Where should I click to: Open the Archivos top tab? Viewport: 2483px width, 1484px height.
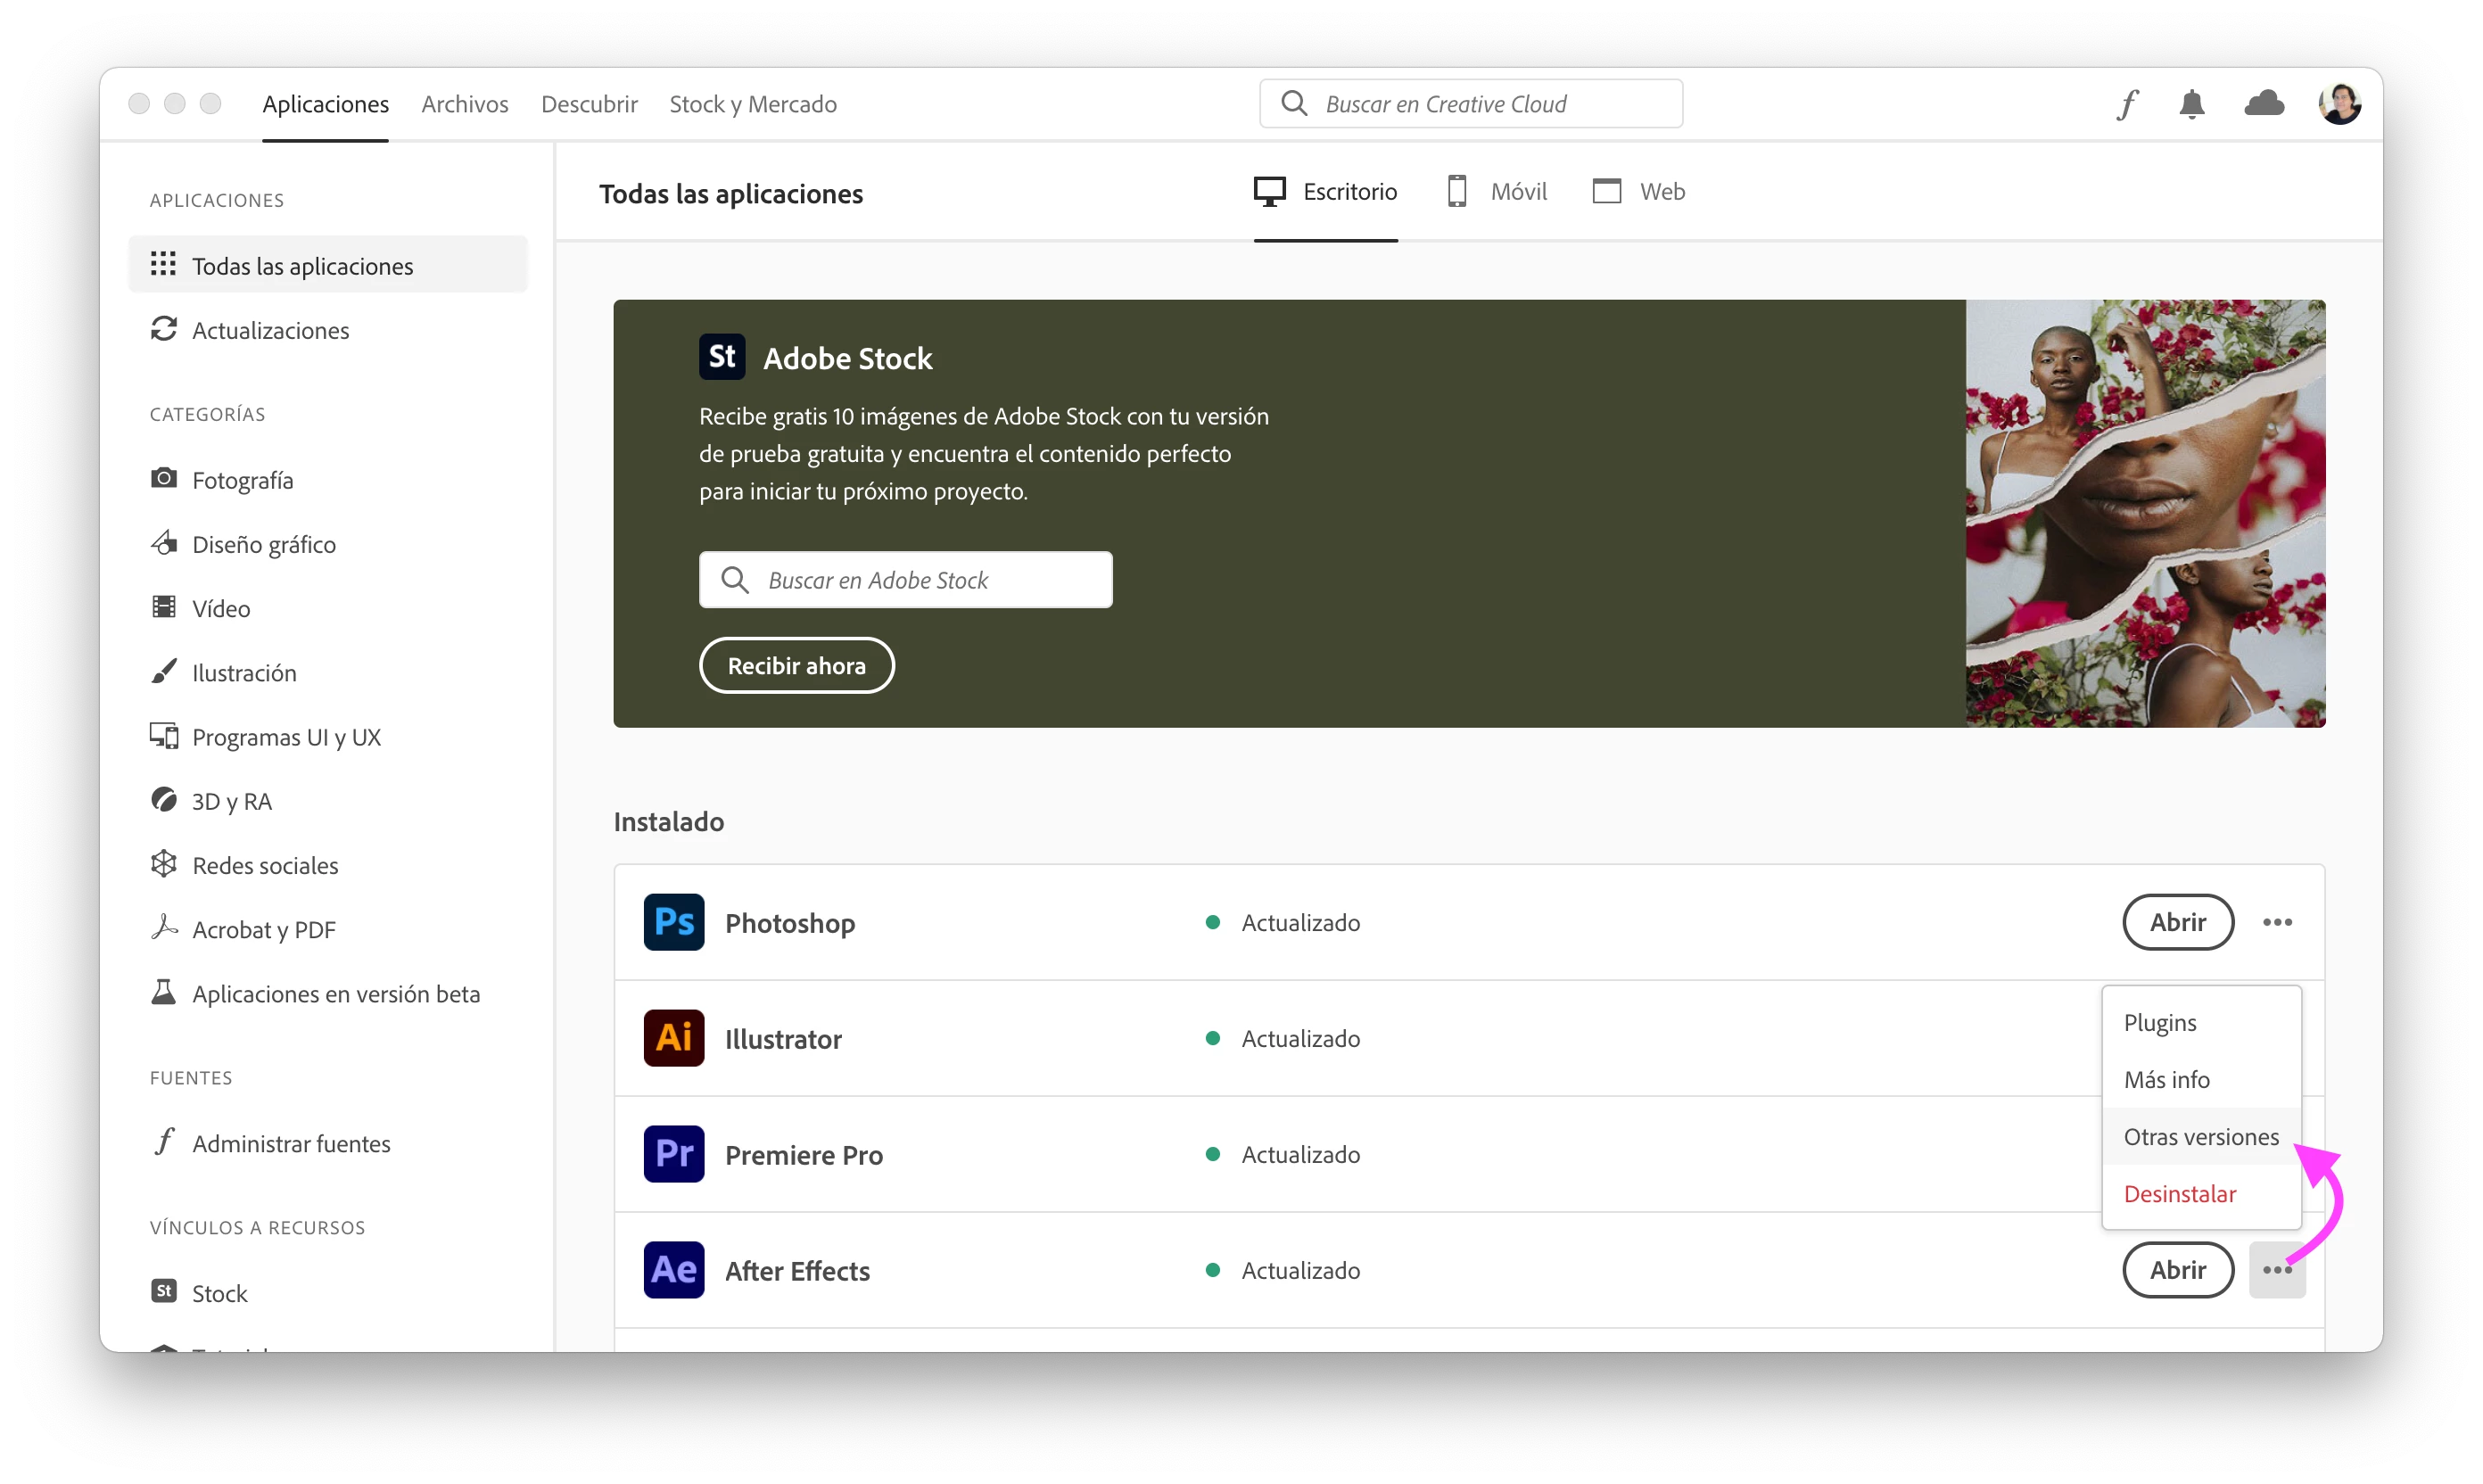[x=464, y=104]
